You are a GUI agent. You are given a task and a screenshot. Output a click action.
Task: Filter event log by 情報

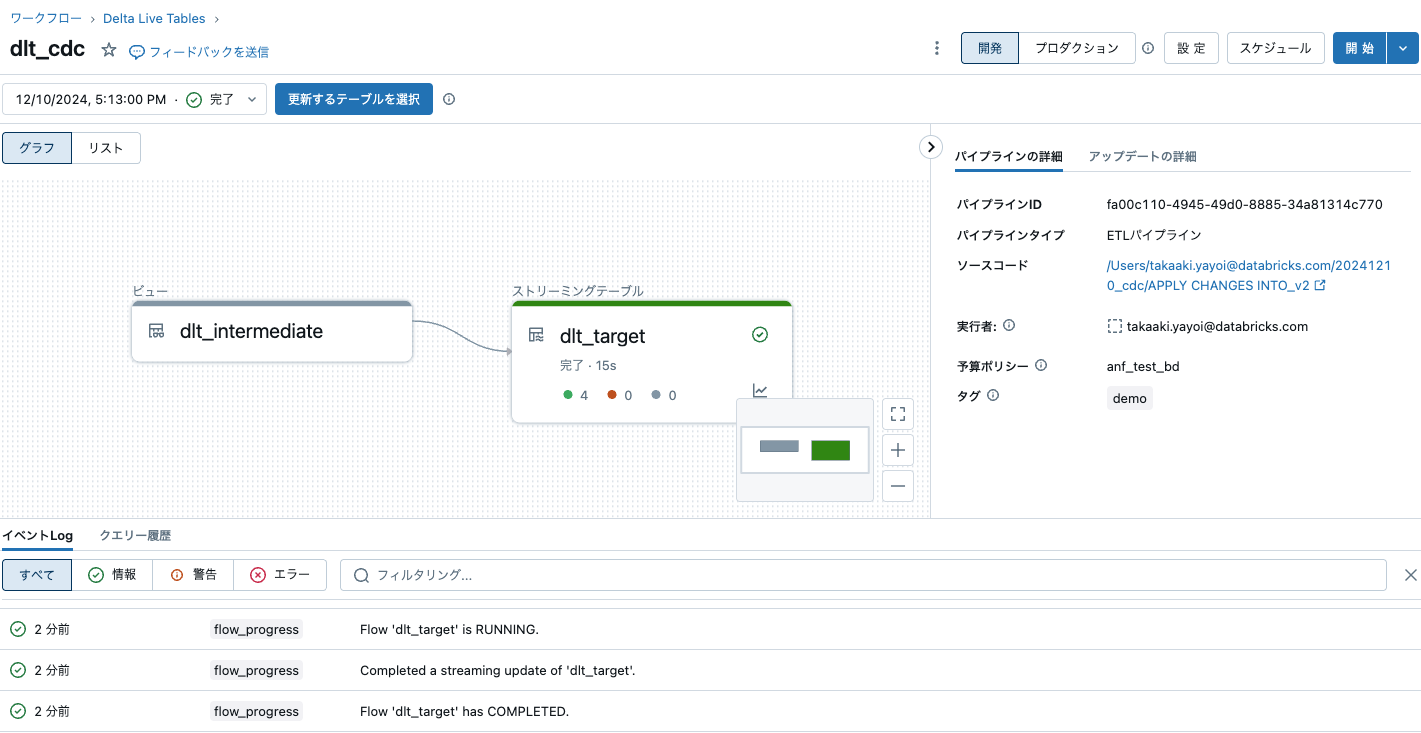click(112, 575)
